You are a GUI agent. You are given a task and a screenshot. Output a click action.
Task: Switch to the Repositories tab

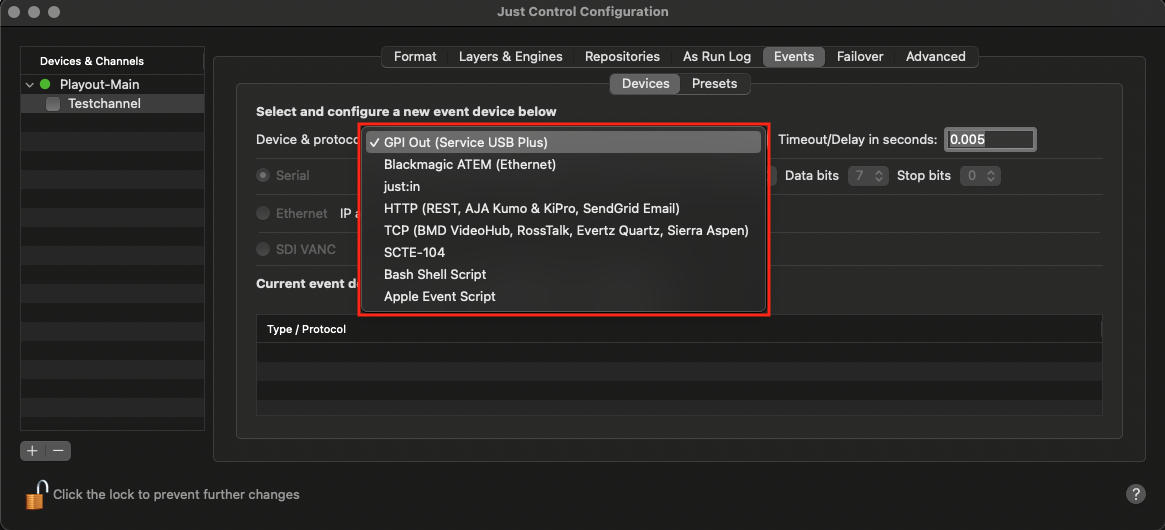[x=622, y=56]
